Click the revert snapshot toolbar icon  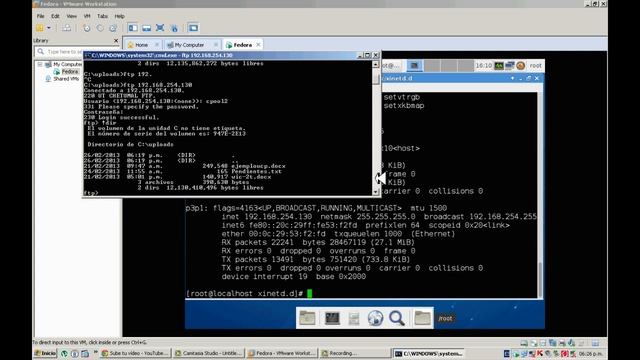pyautogui.click(x=100, y=28)
